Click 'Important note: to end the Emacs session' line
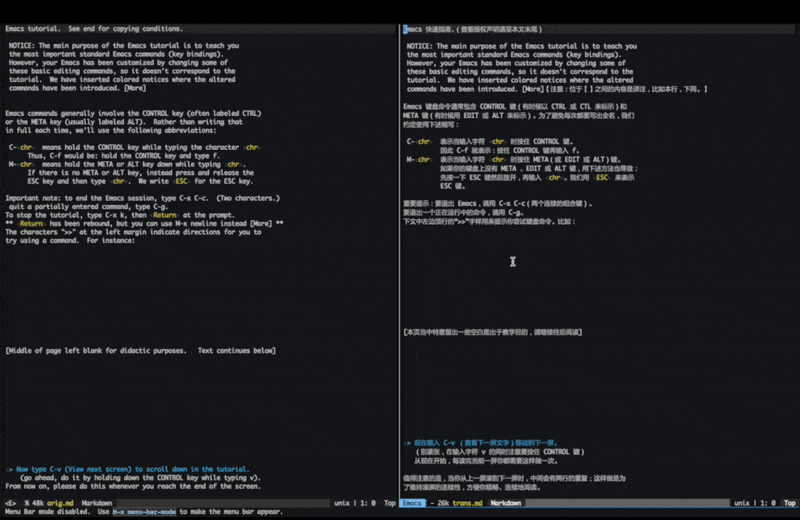Image resolution: width=800 pixels, height=520 pixels. 142,198
